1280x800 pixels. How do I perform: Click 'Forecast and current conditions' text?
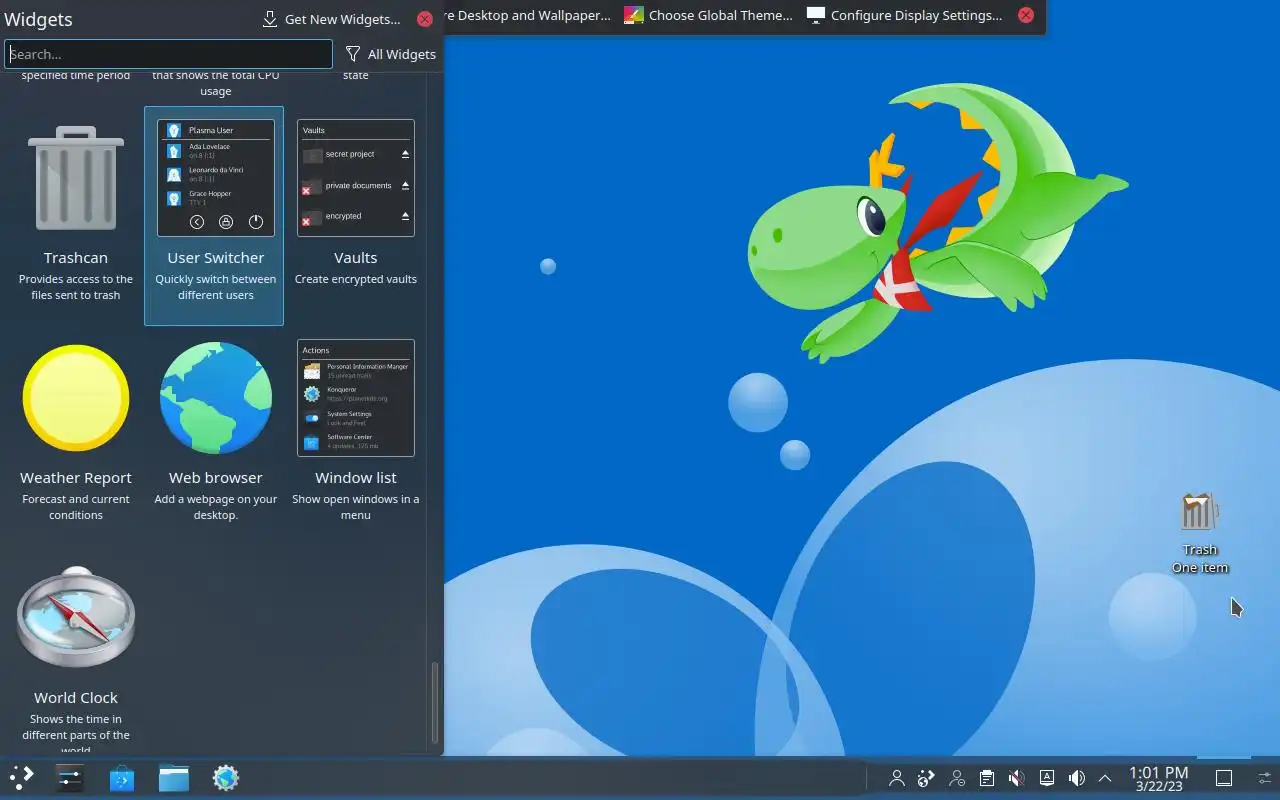[x=76, y=507]
